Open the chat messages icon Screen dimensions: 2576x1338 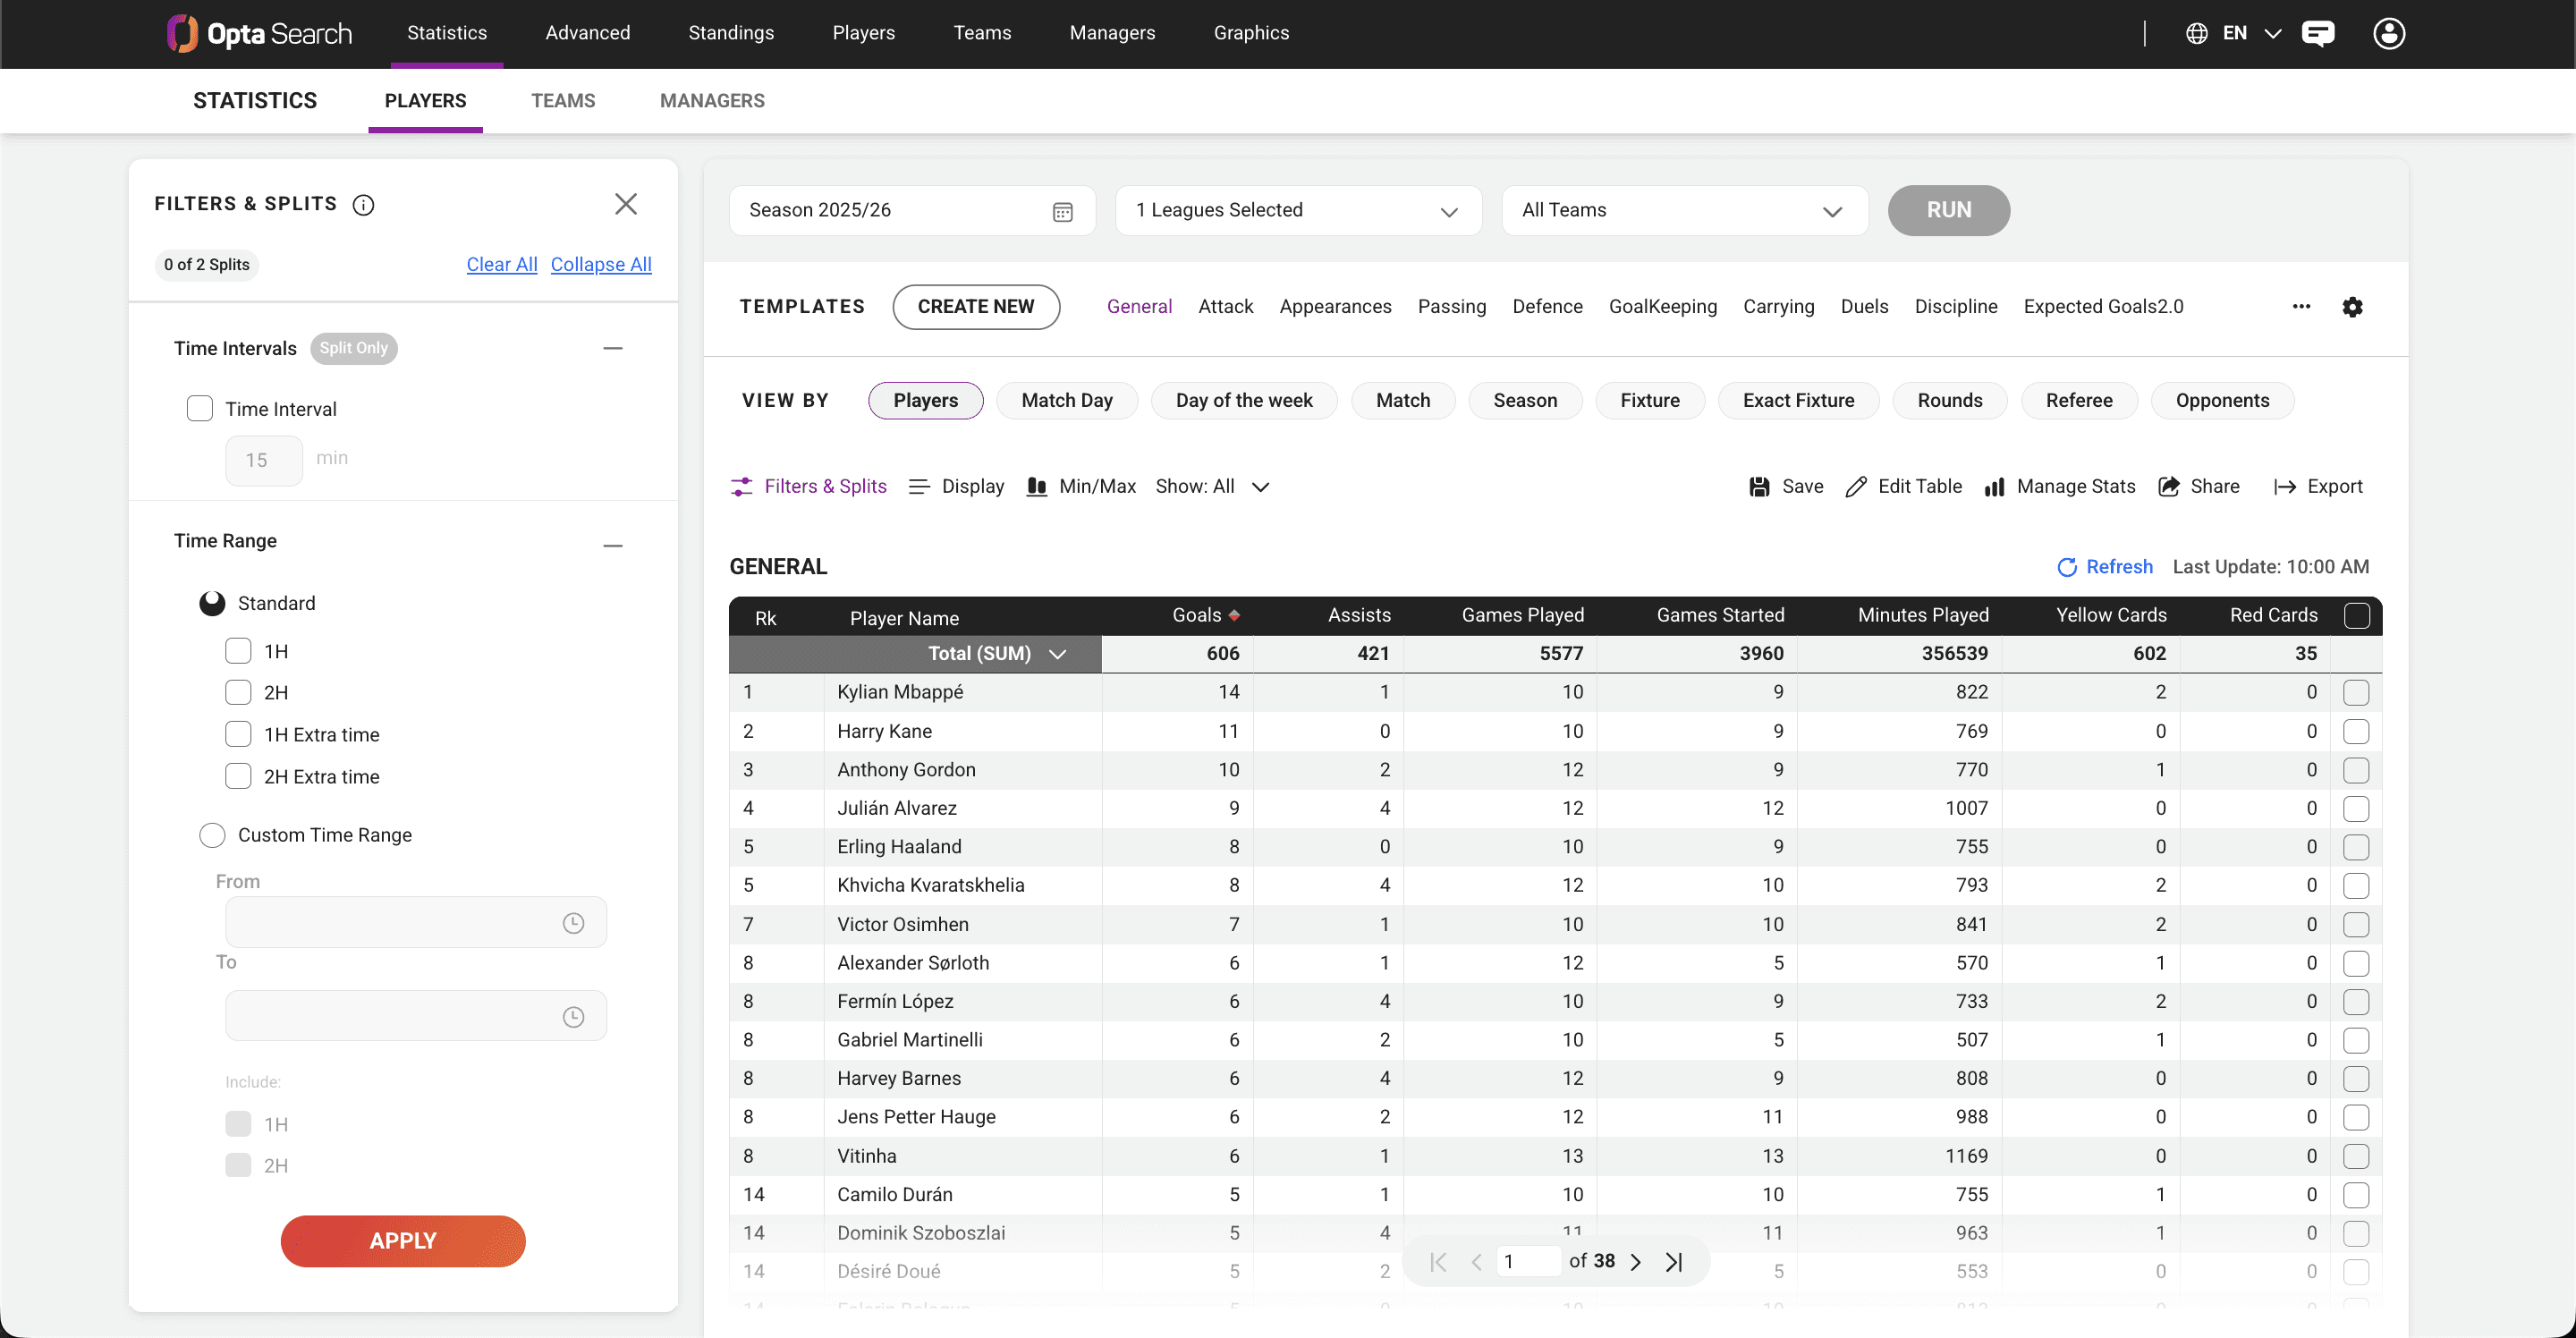click(x=2318, y=33)
